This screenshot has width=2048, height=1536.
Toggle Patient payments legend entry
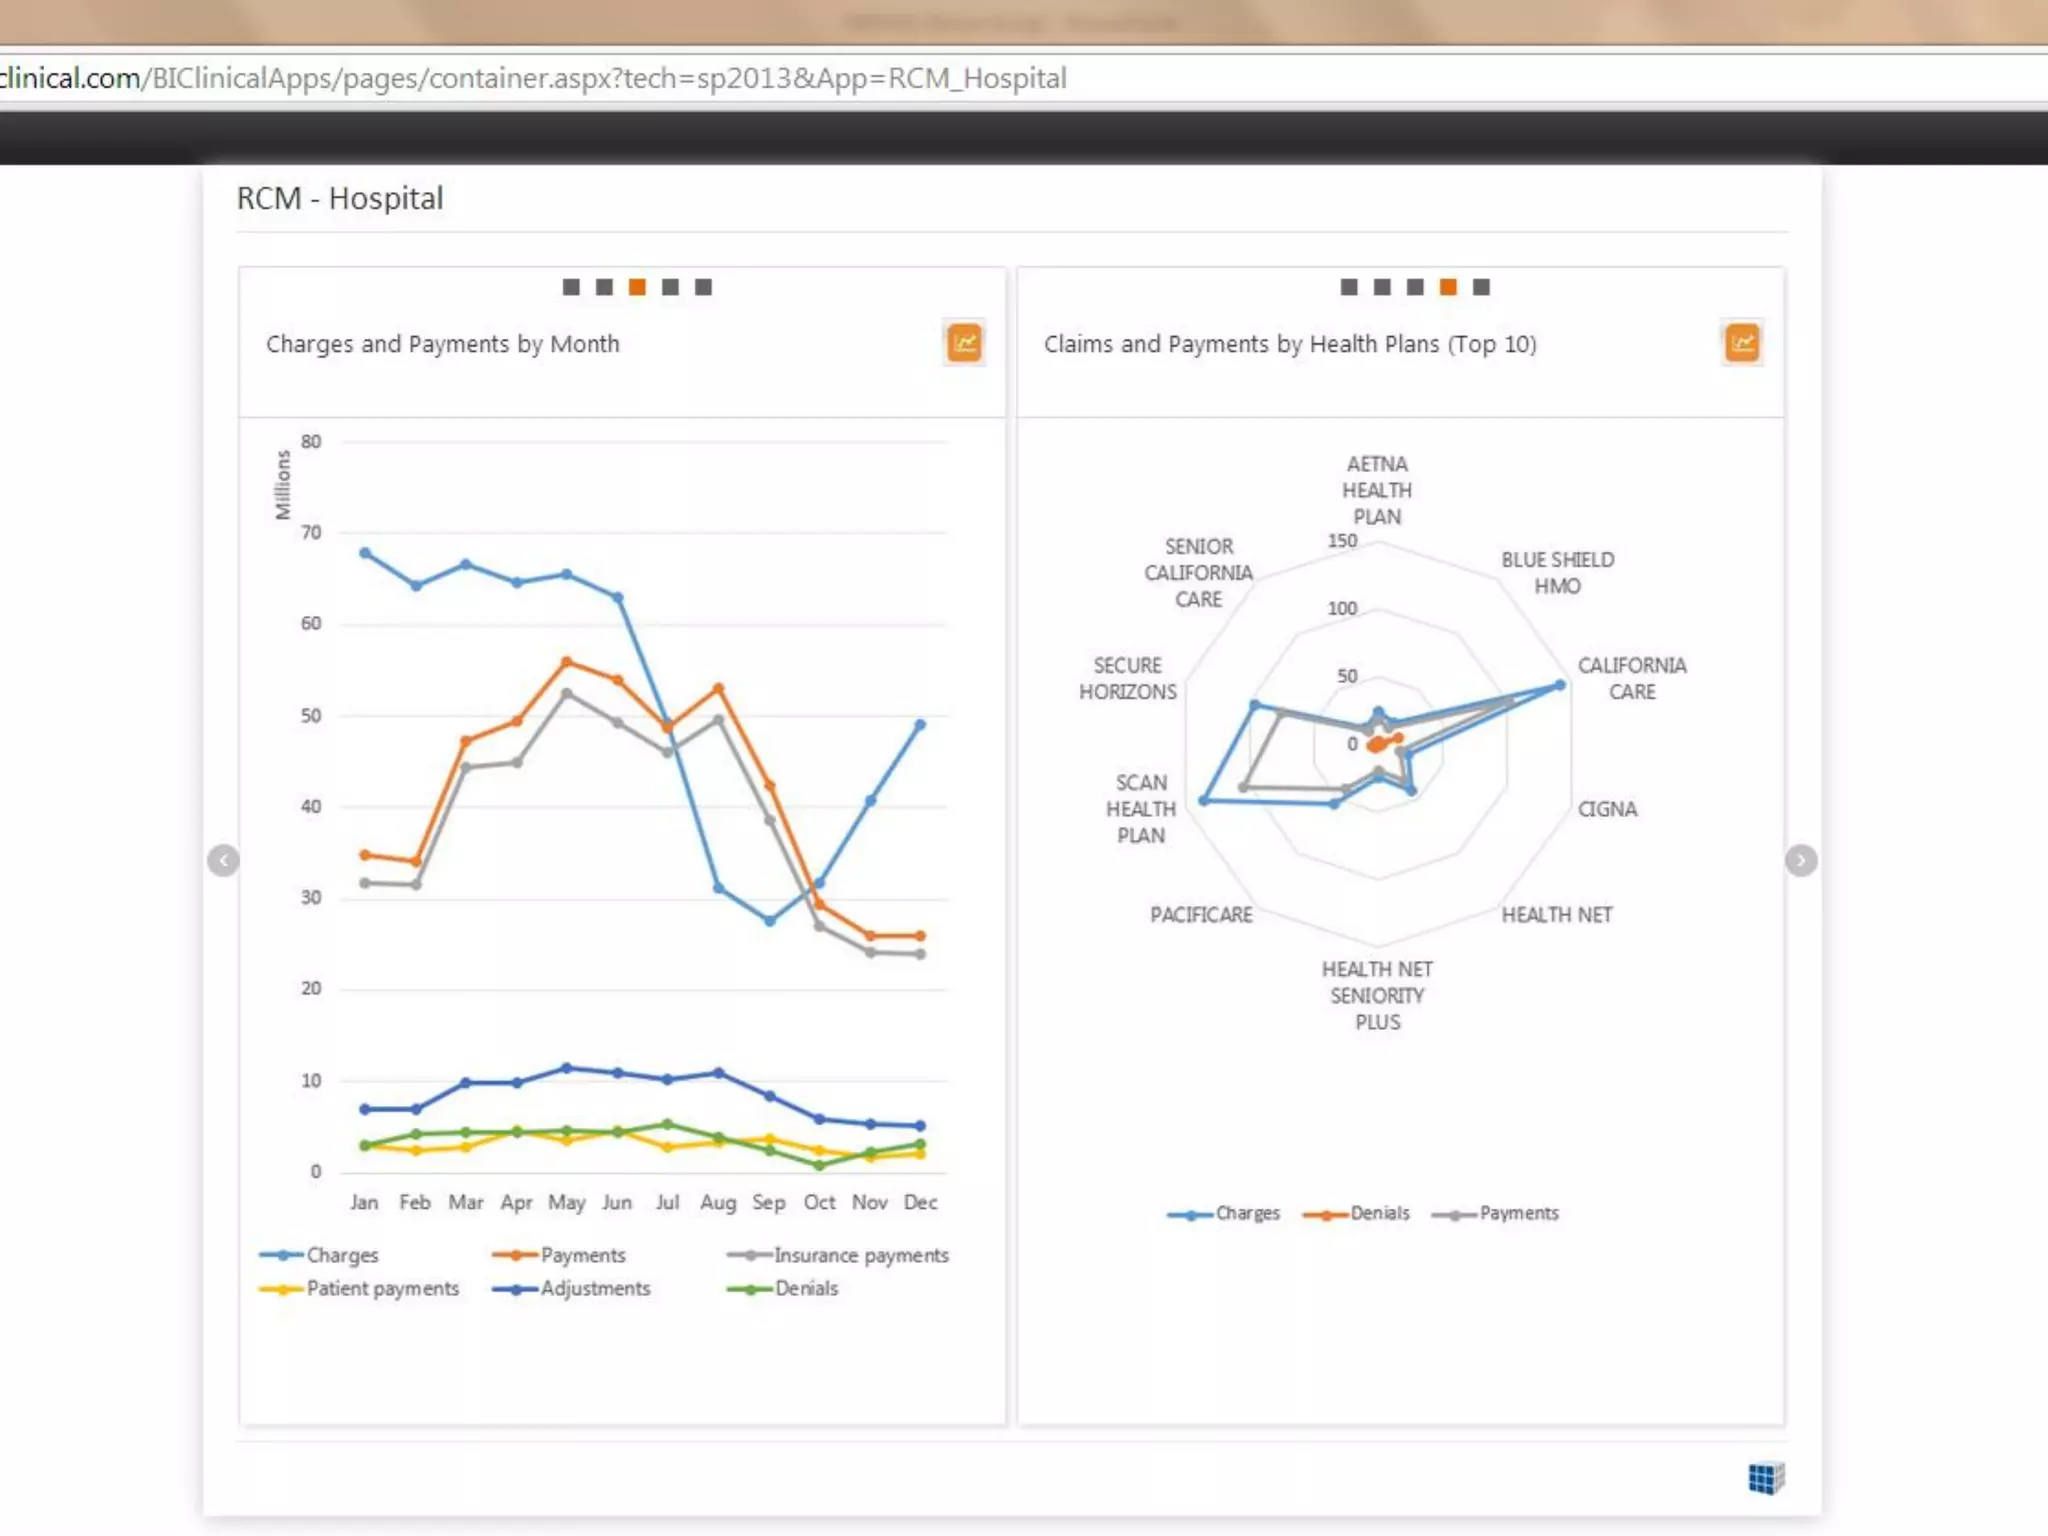pos(382,1288)
